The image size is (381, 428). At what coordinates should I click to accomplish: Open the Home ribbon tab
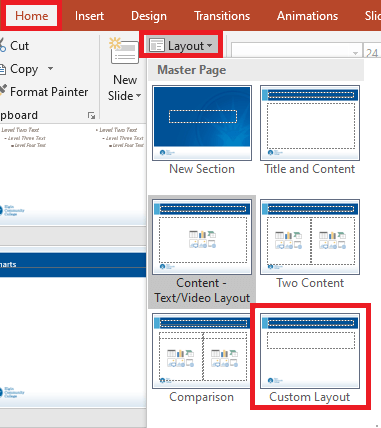click(31, 16)
